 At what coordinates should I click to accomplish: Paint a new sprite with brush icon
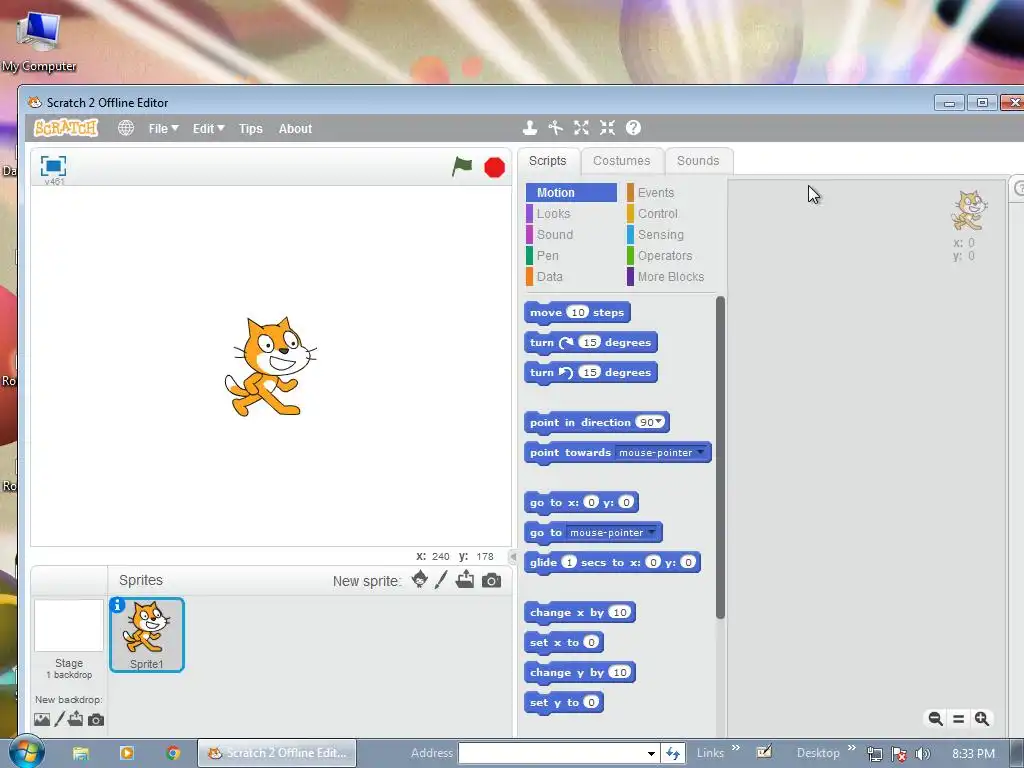[x=441, y=579]
